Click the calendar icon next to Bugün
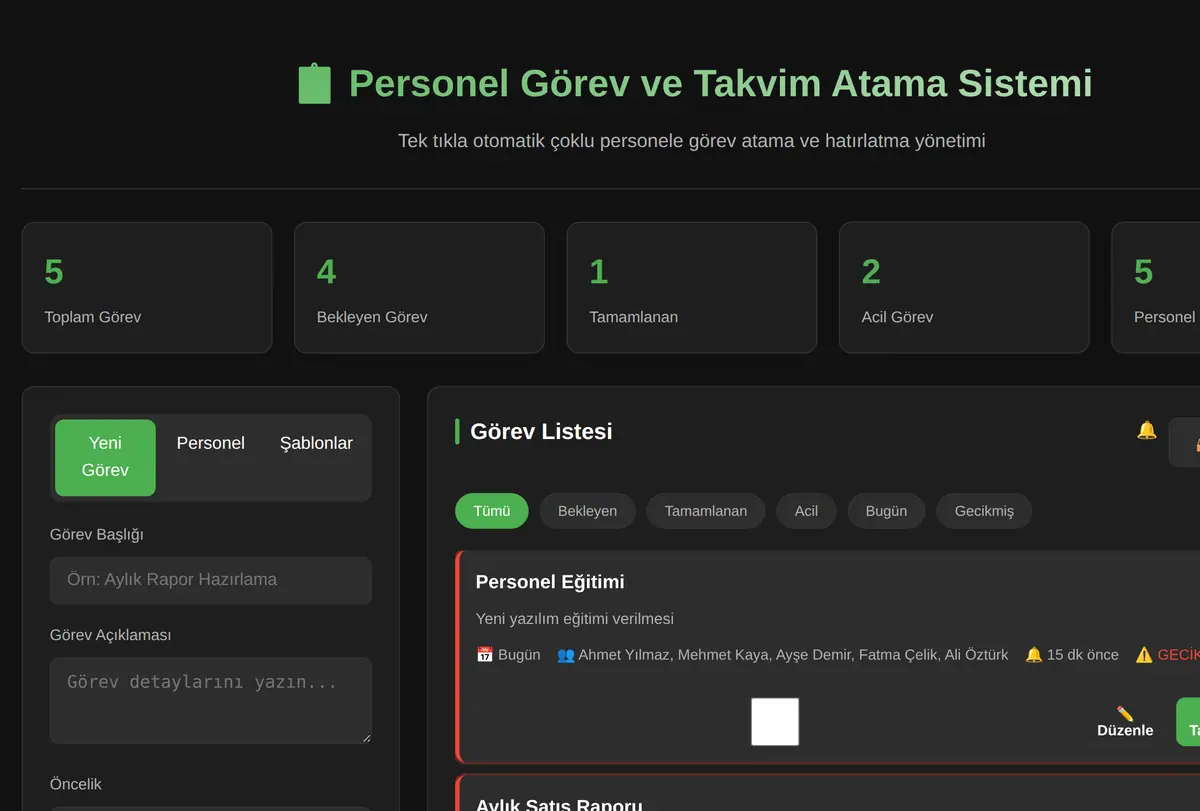Screen dimensions: 1200x811 [x=484, y=655]
